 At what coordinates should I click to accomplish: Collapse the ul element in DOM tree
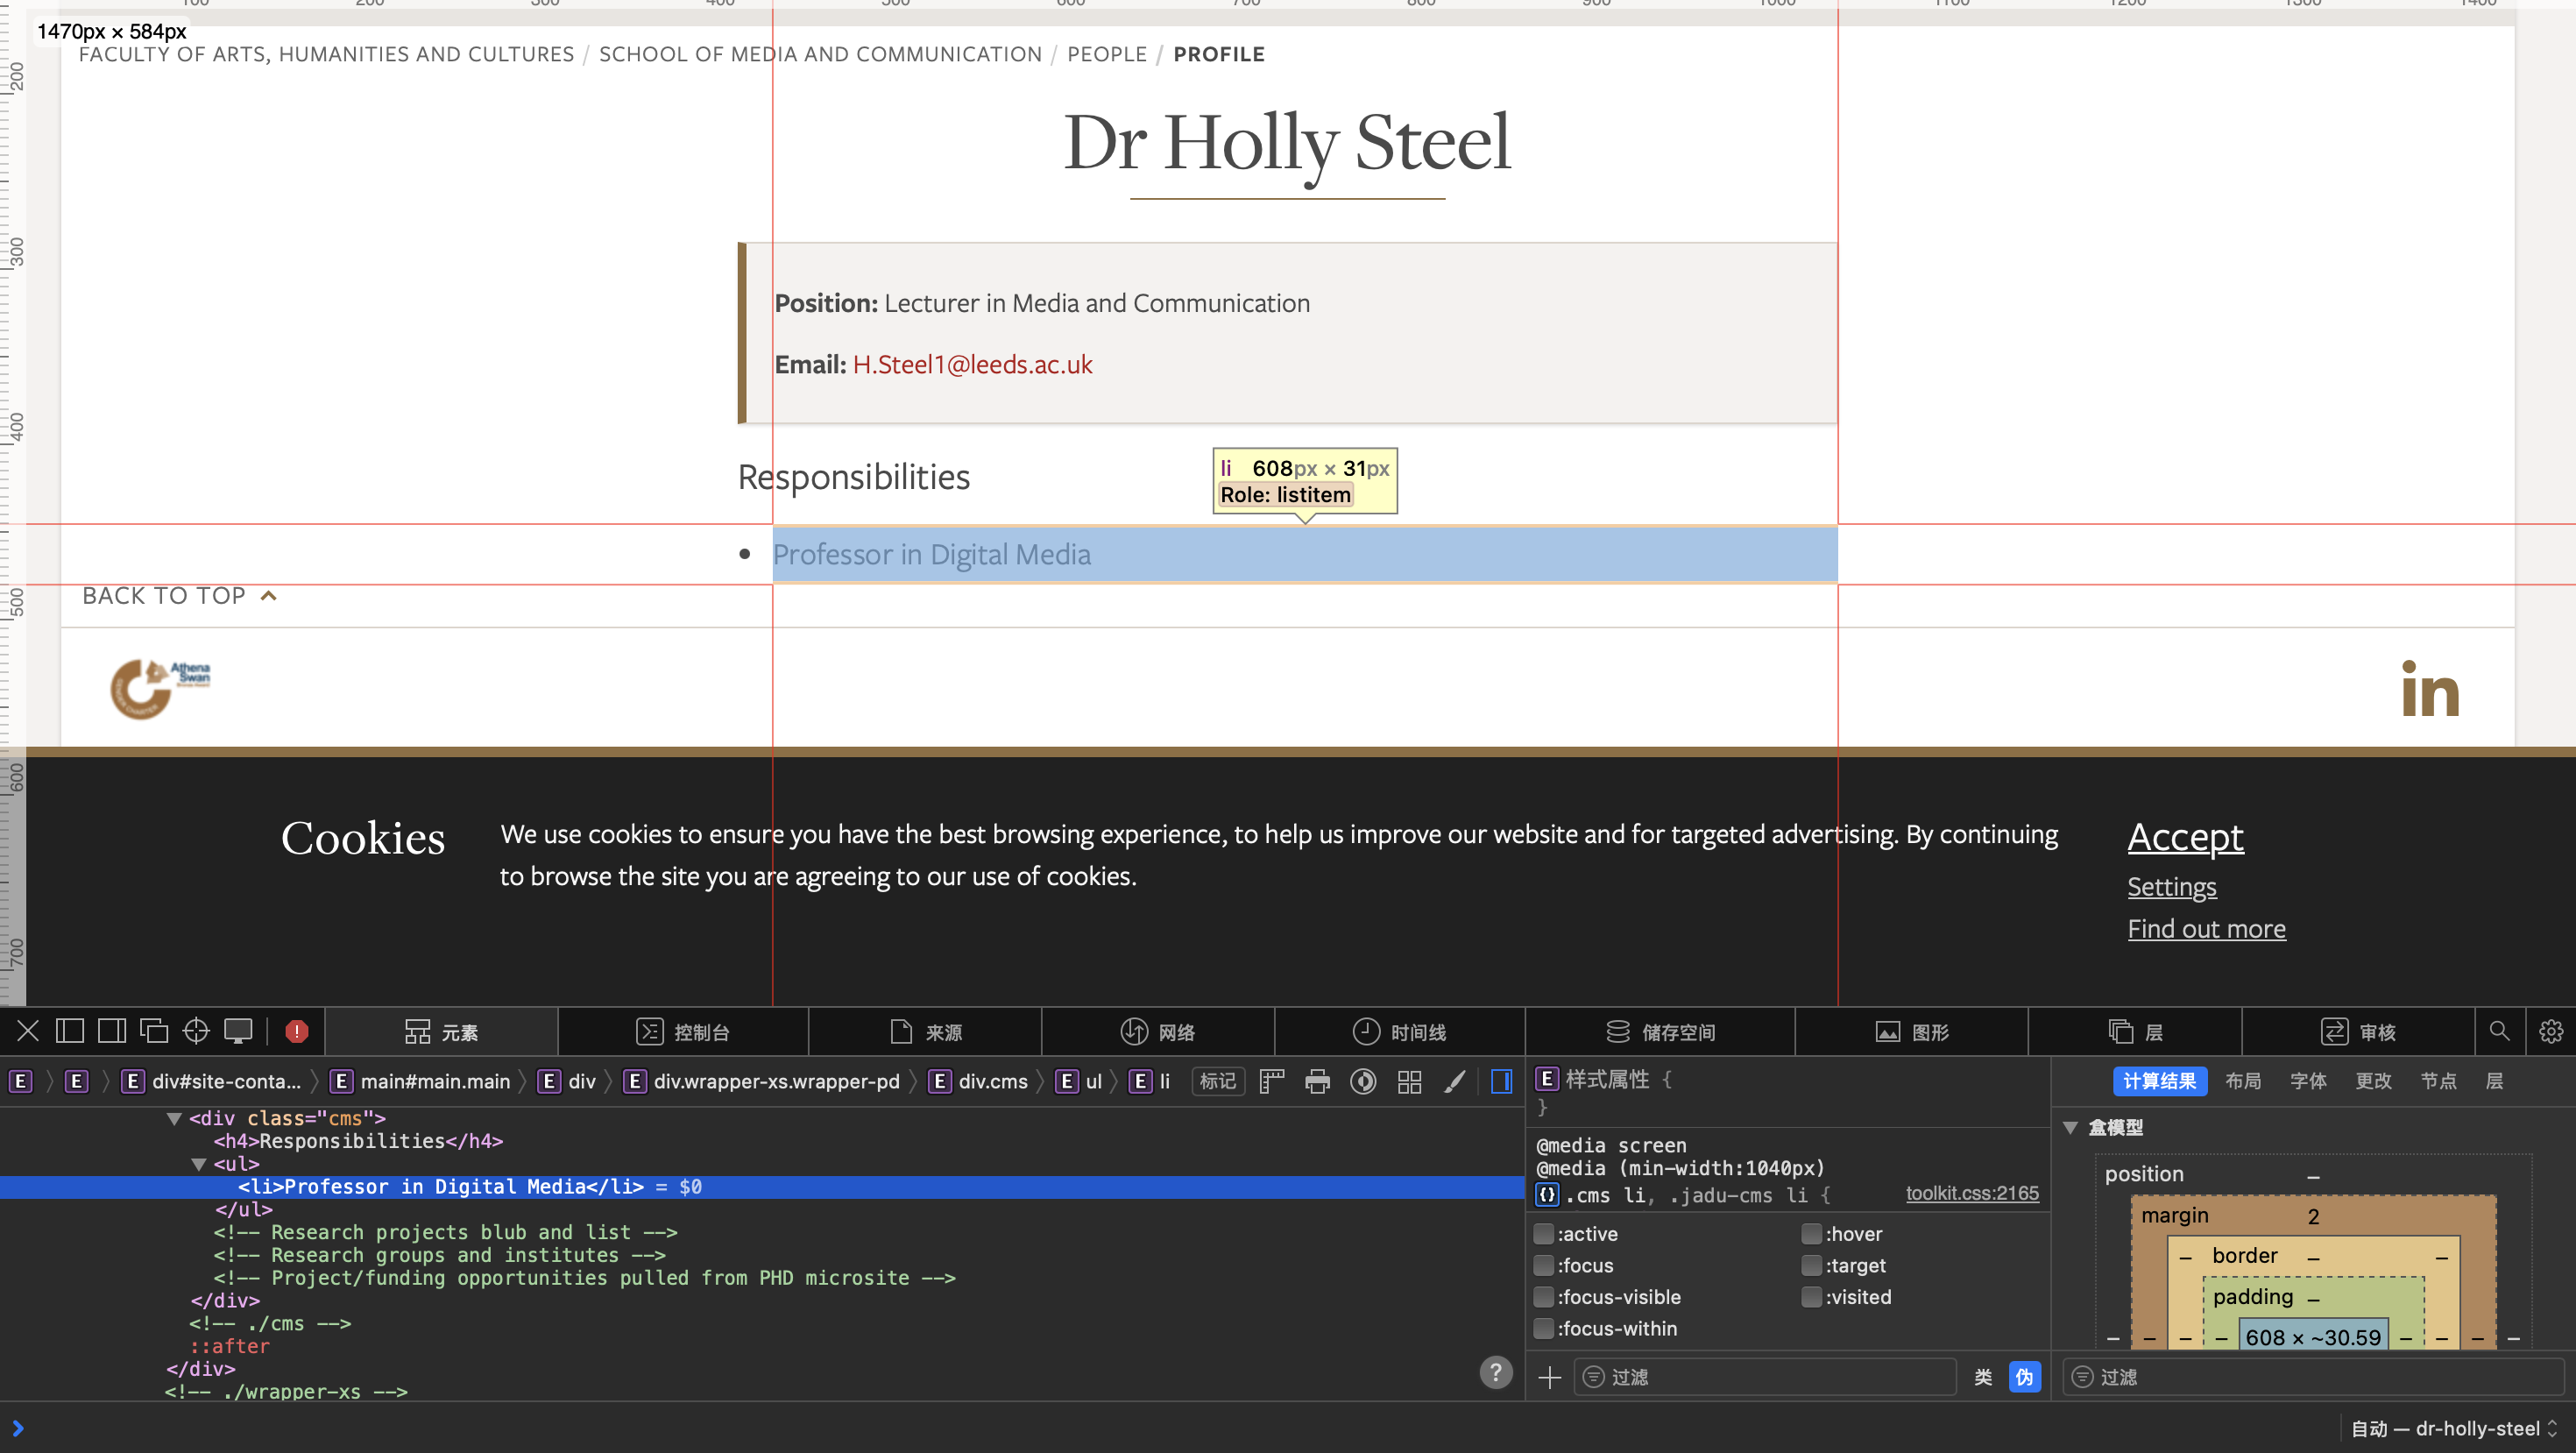coord(198,1164)
